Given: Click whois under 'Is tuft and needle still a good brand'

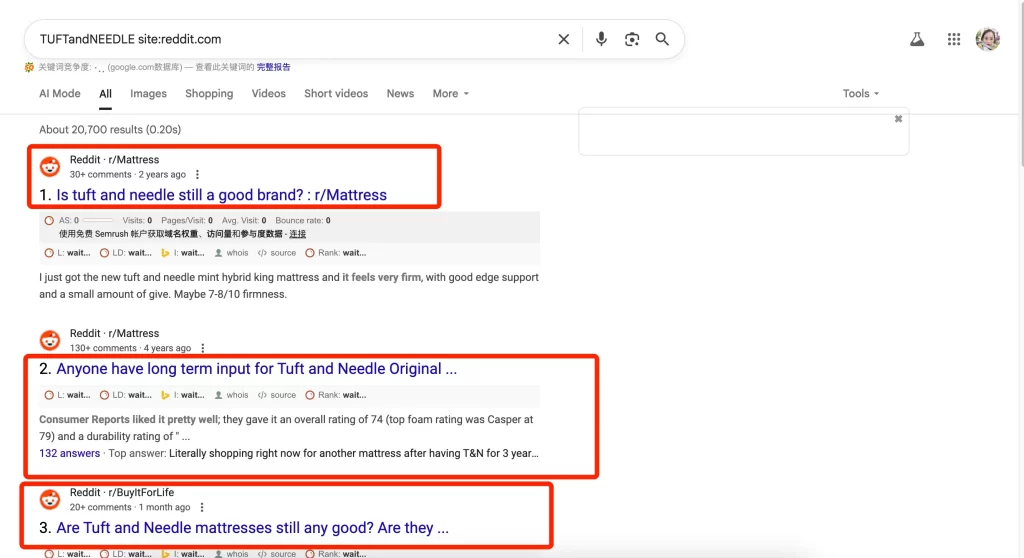Looking at the screenshot, I should tap(231, 253).
